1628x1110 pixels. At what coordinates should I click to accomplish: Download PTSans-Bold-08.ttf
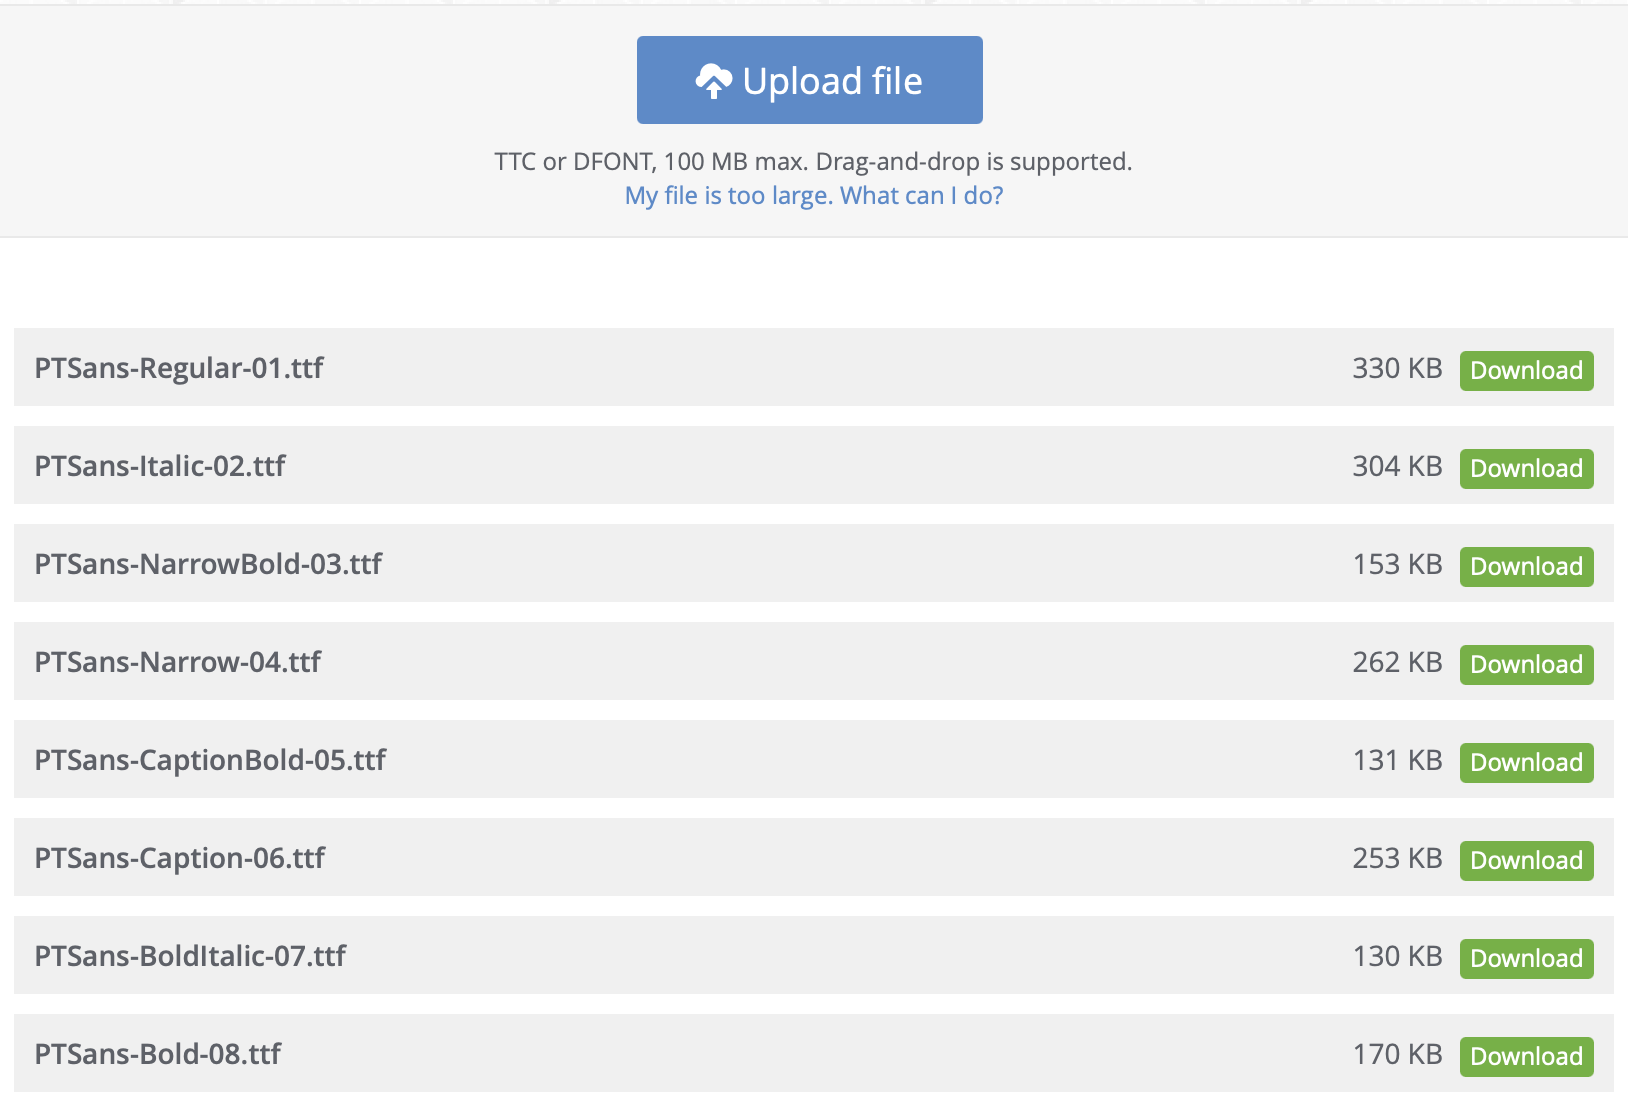[1526, 1056]
